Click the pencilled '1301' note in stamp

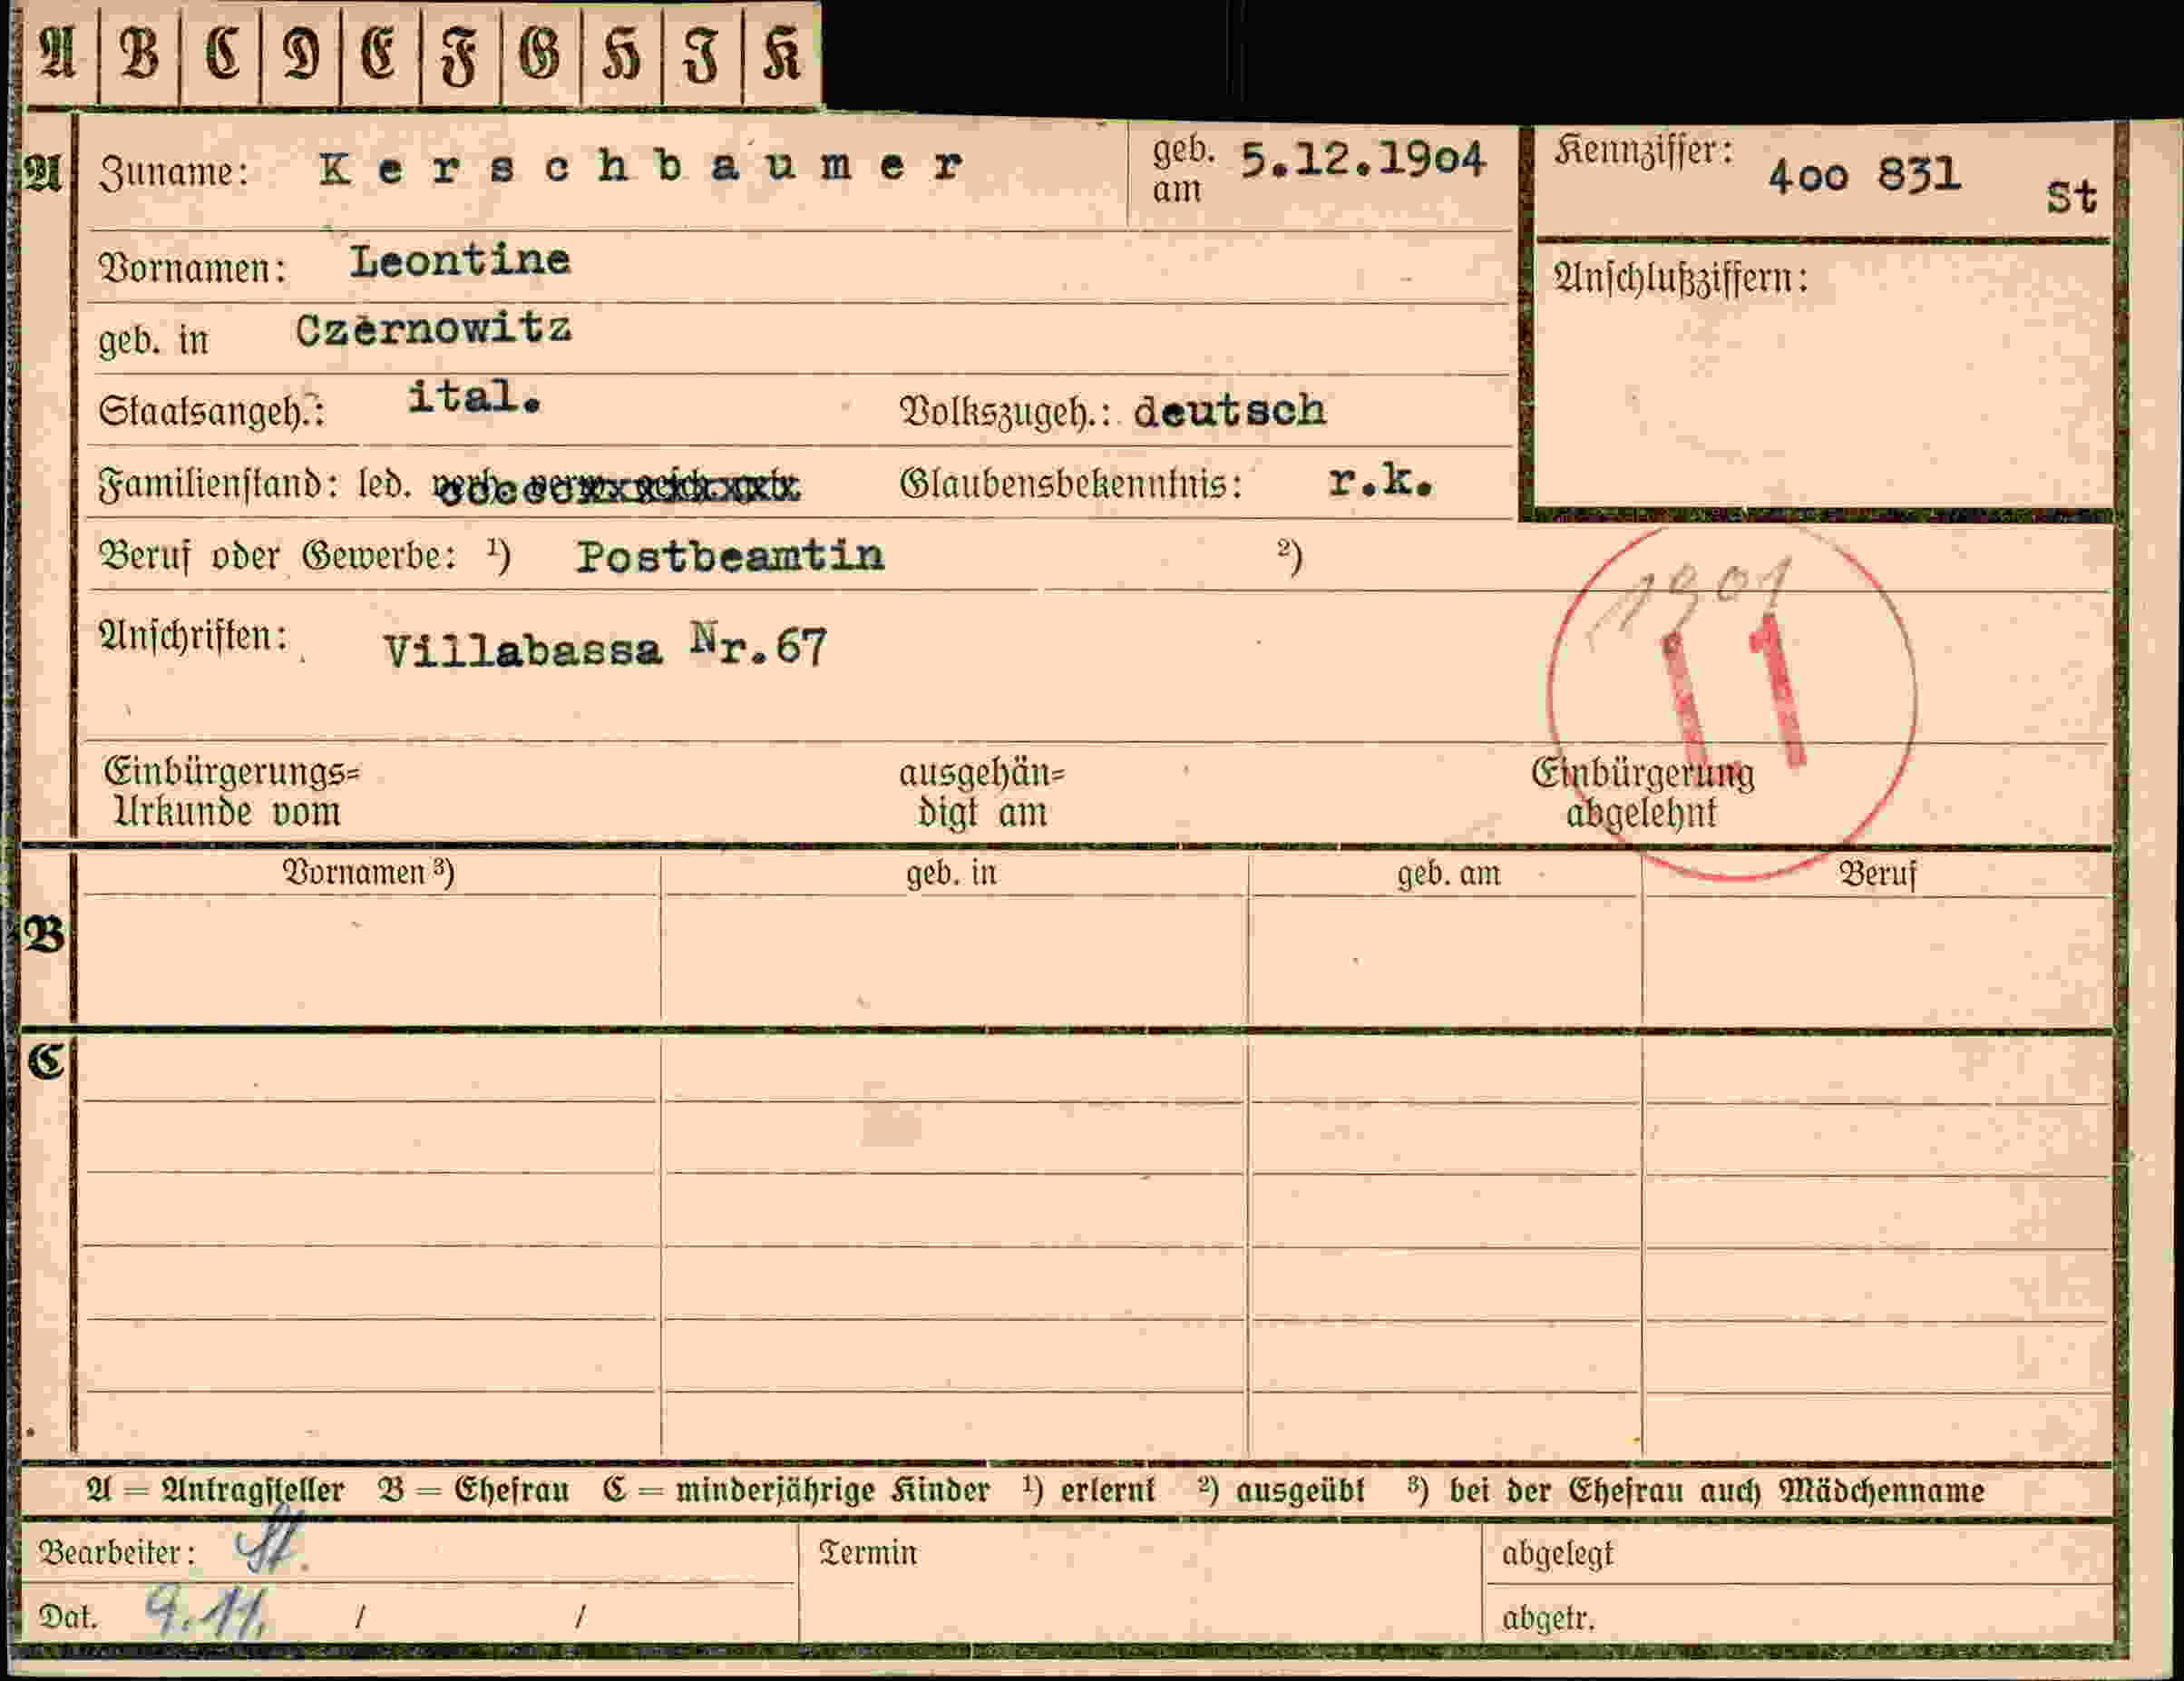click(x=1691, y=601)
